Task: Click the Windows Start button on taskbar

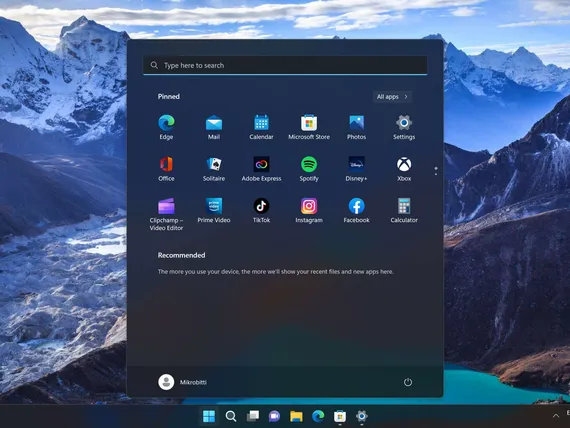Action: click(209, 416)
